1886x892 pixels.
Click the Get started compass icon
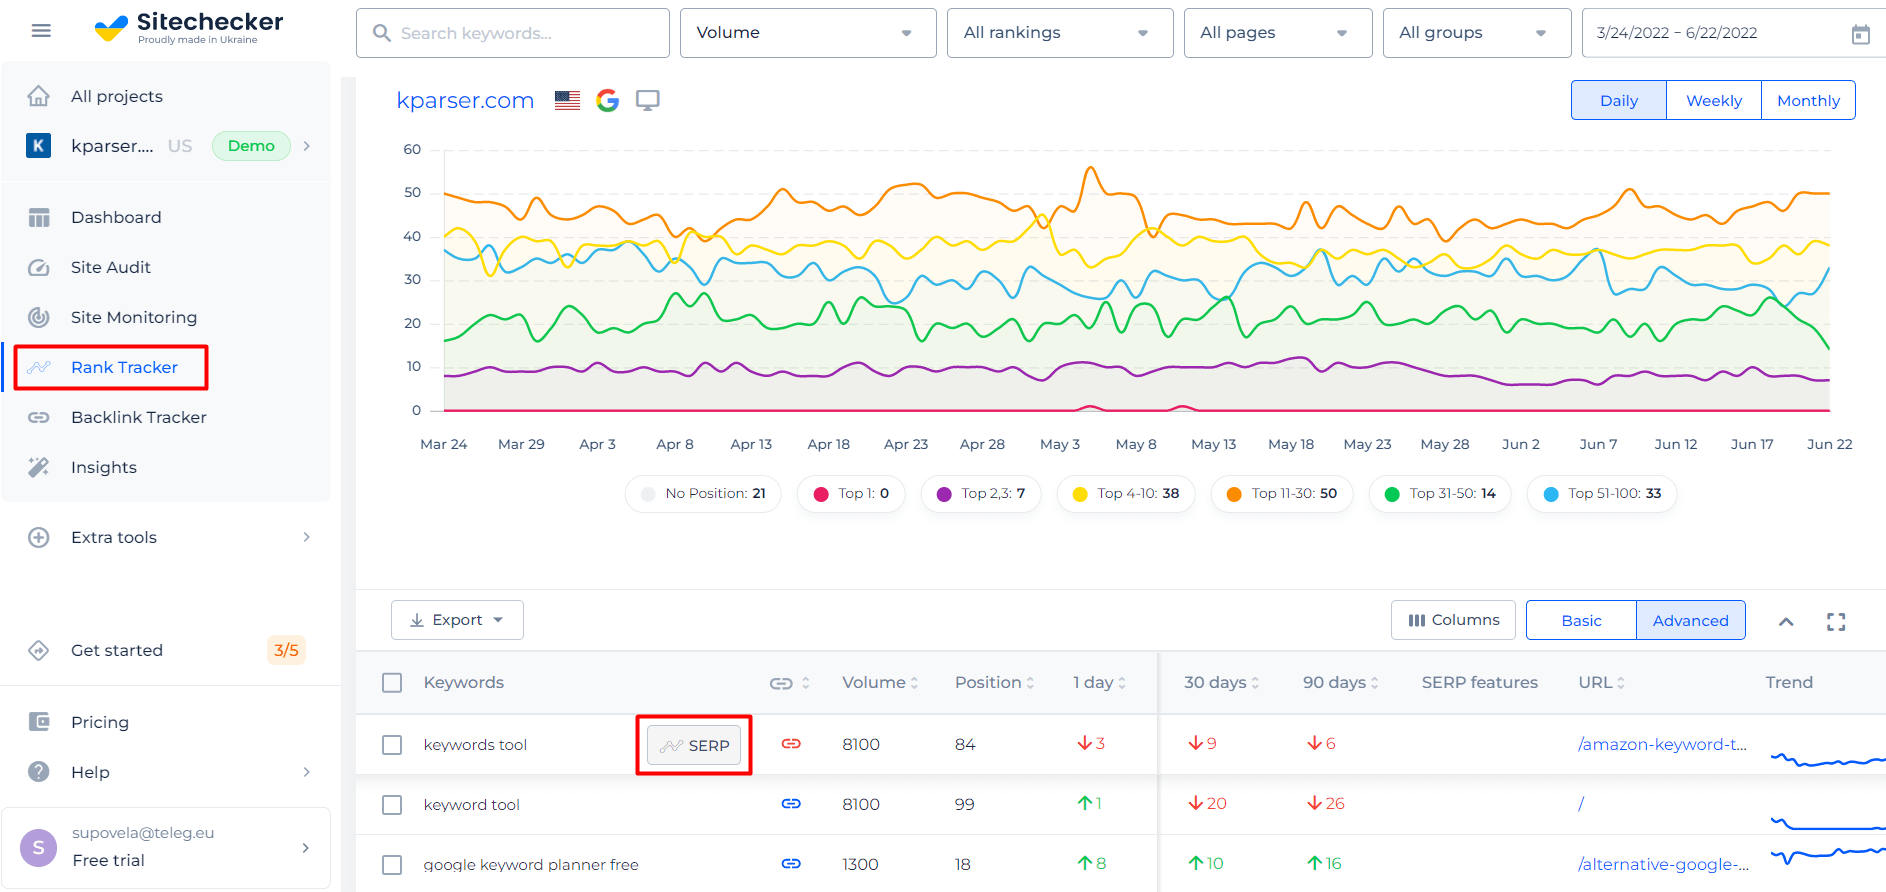click(39, 650)
